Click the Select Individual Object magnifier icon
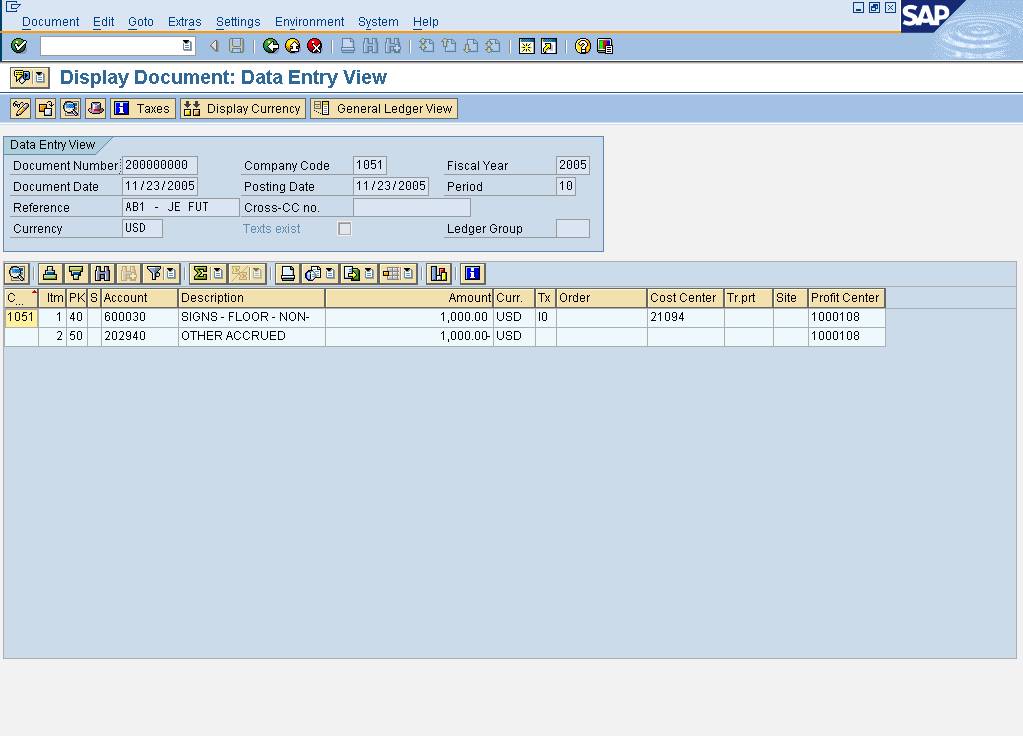Image resolution: width=1023 pixels, height=736 pixels. pyautogui.click(x=70, y=108)
